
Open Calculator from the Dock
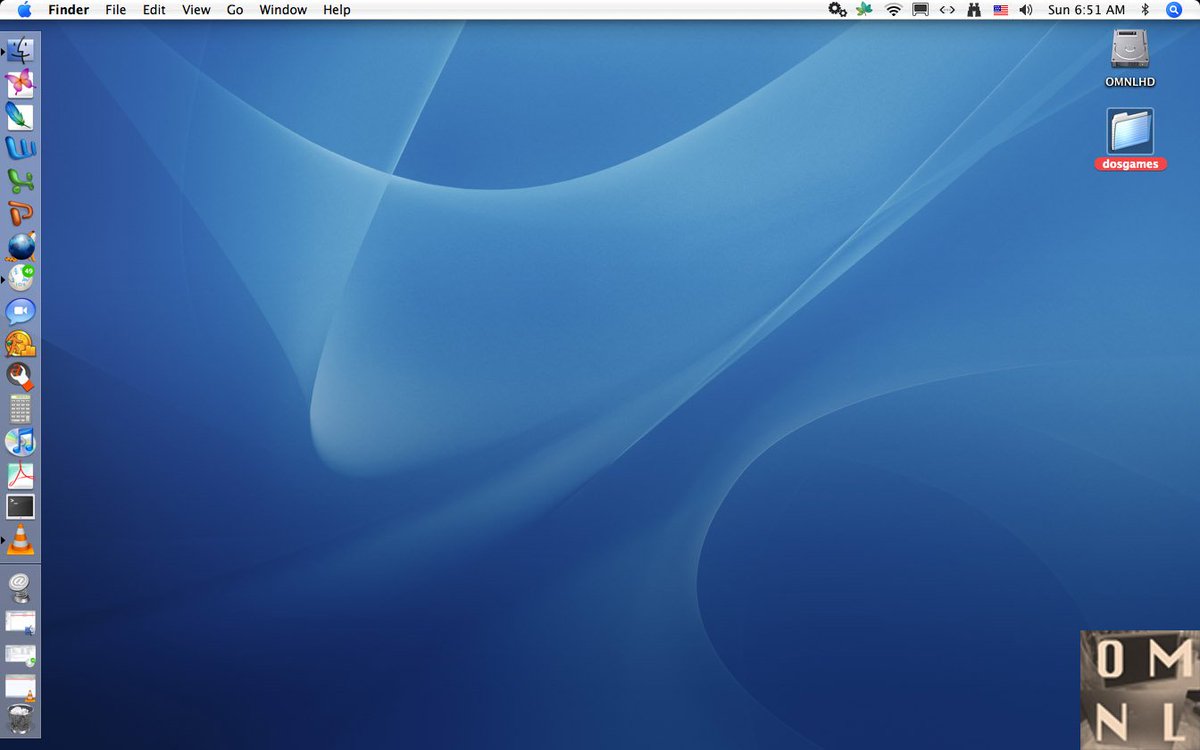point(21,410)
